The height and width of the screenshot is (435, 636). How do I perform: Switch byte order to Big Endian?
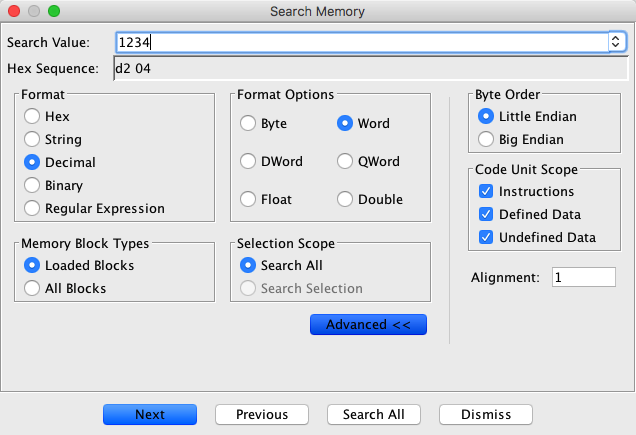pyautogui.click(x=487, y=140)
